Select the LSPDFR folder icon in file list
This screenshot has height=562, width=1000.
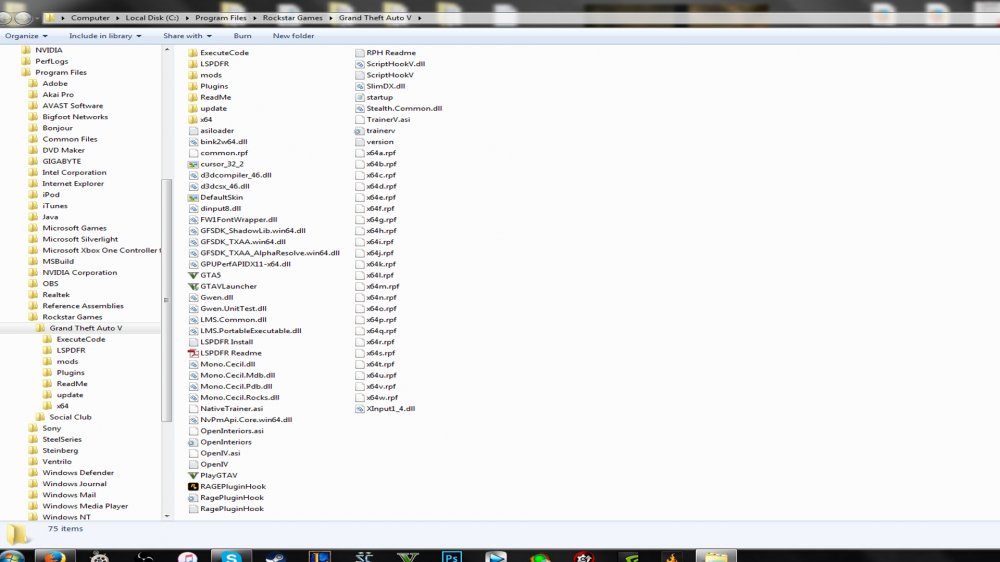click(x=193, y=64)
